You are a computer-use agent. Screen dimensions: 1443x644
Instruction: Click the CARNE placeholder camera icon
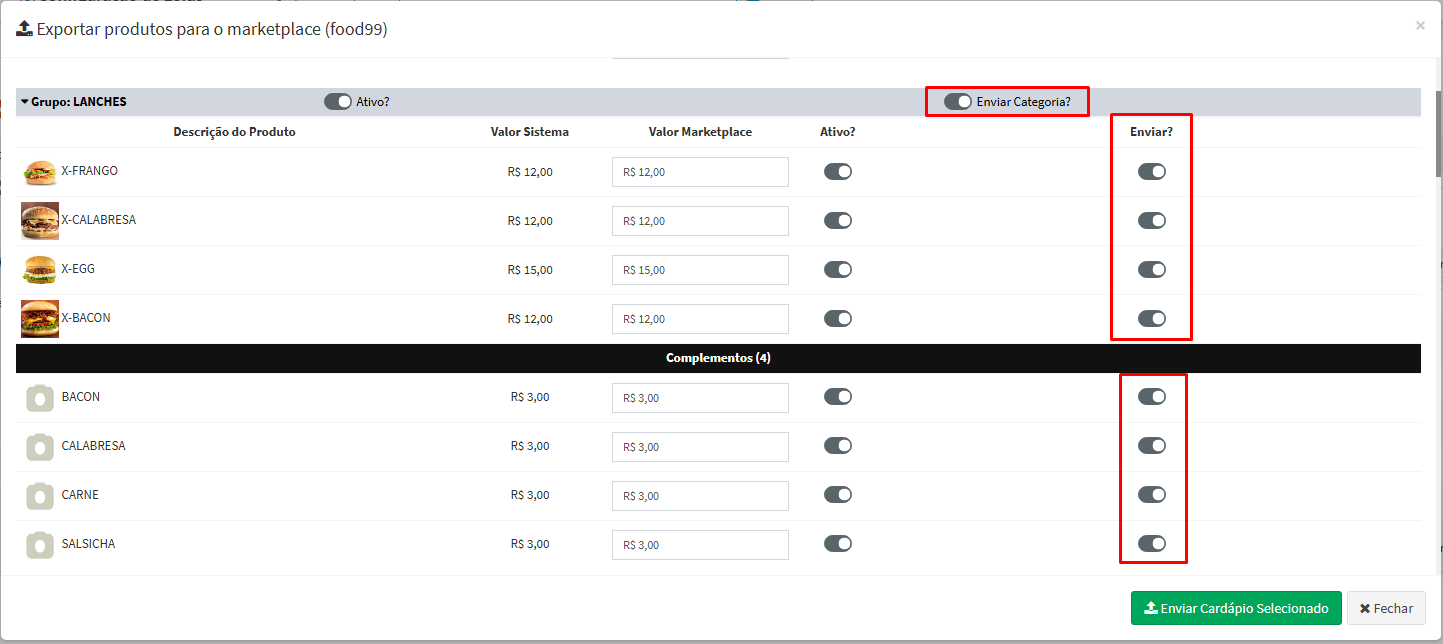[x=40, y=496]
